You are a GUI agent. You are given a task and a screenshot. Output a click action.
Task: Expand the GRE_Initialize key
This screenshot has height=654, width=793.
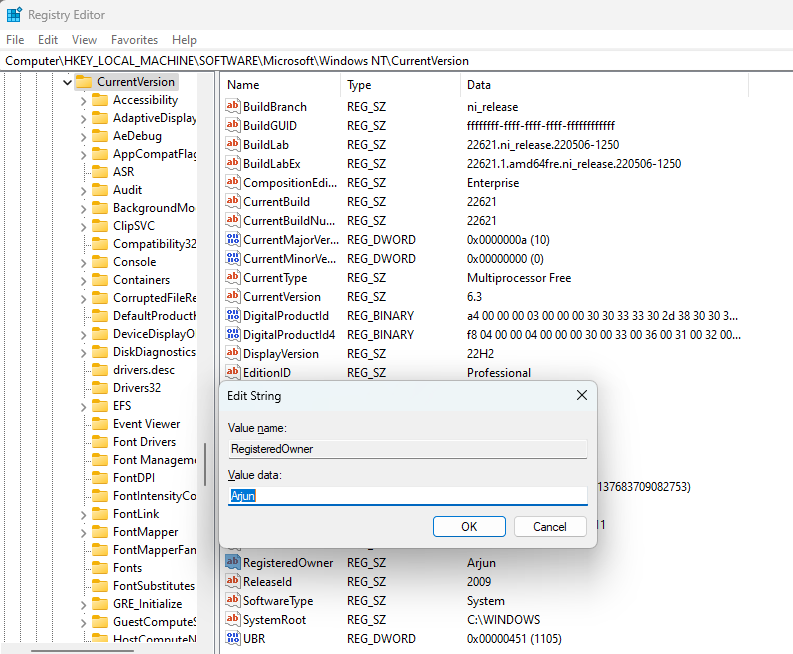[83, 604]
